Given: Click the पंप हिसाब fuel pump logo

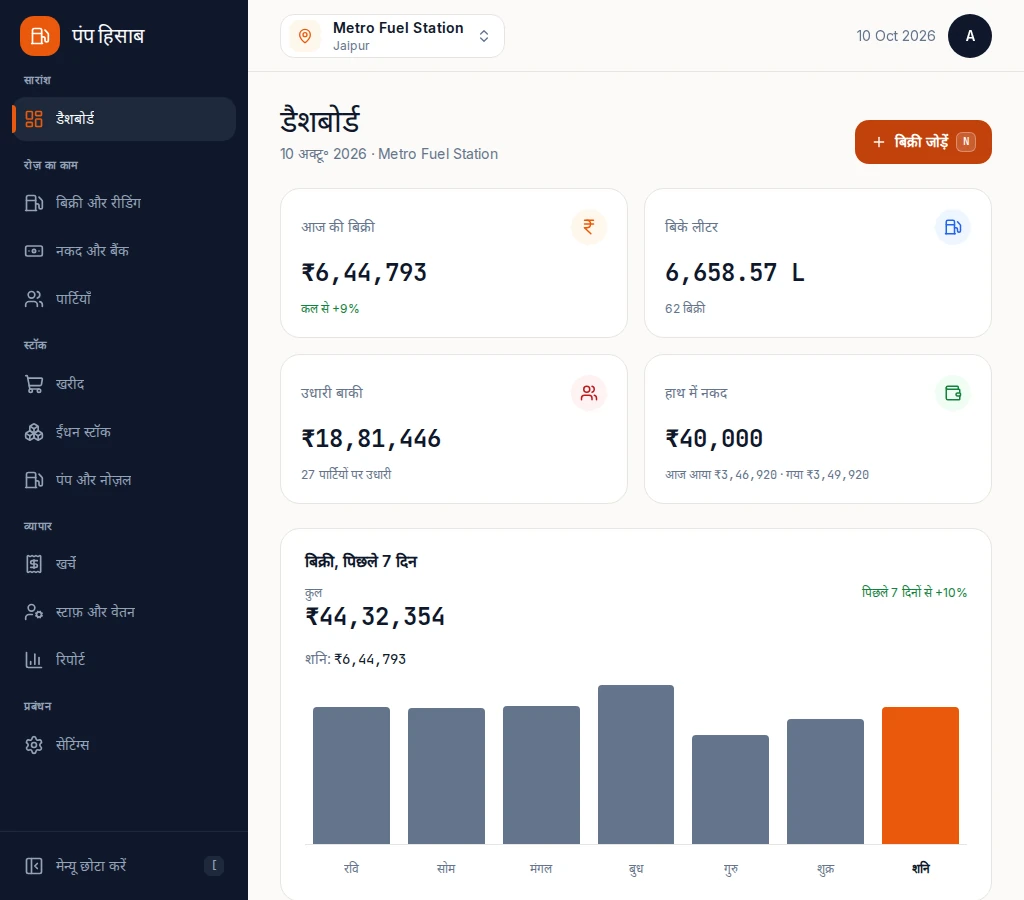Looking at the screenshot, I should tap(40, 36).
